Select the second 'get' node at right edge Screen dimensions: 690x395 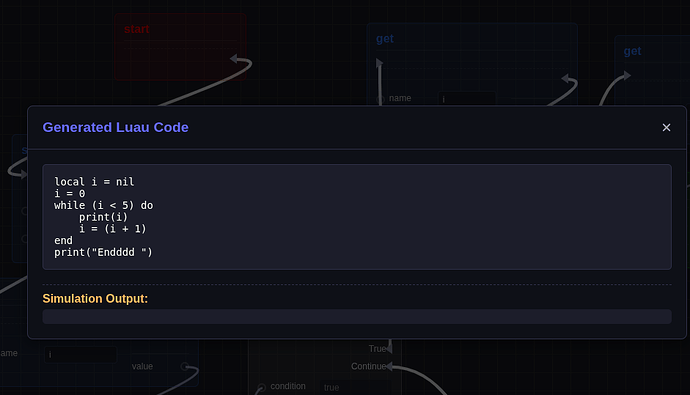[x=632, y=51]
